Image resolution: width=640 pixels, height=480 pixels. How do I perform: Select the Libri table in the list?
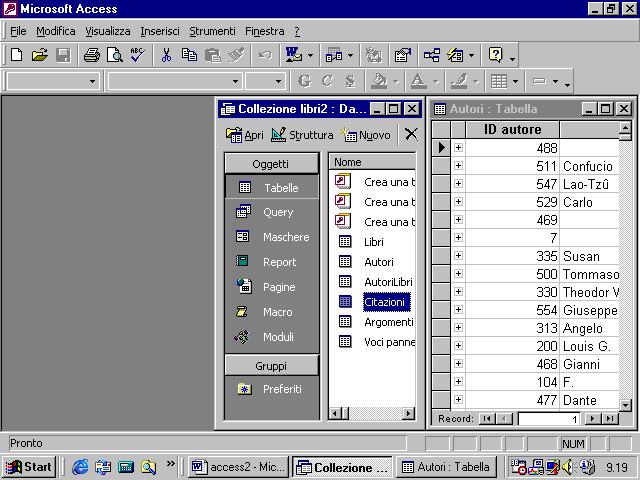pos(373,242)
